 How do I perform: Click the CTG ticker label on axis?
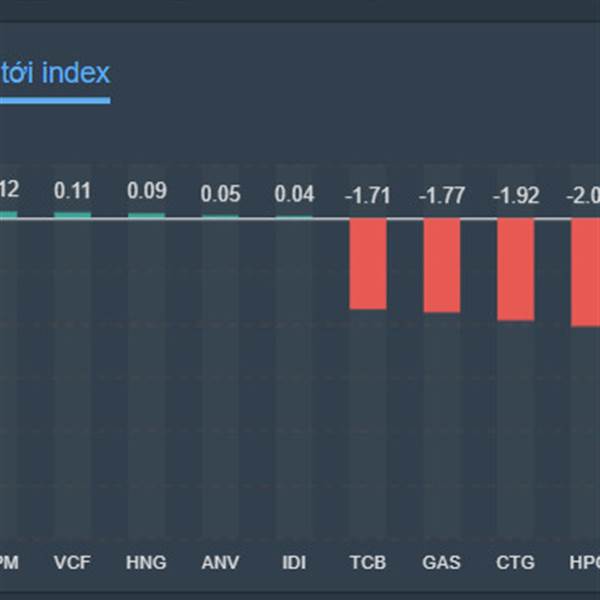(515, 561)
